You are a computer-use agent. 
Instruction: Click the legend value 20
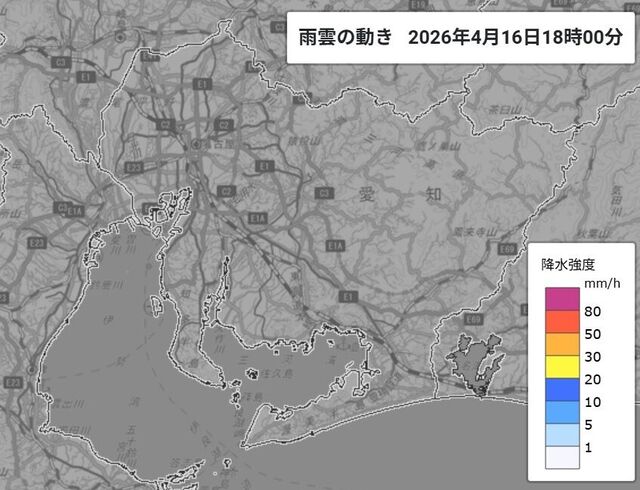[x=593, y=379]
